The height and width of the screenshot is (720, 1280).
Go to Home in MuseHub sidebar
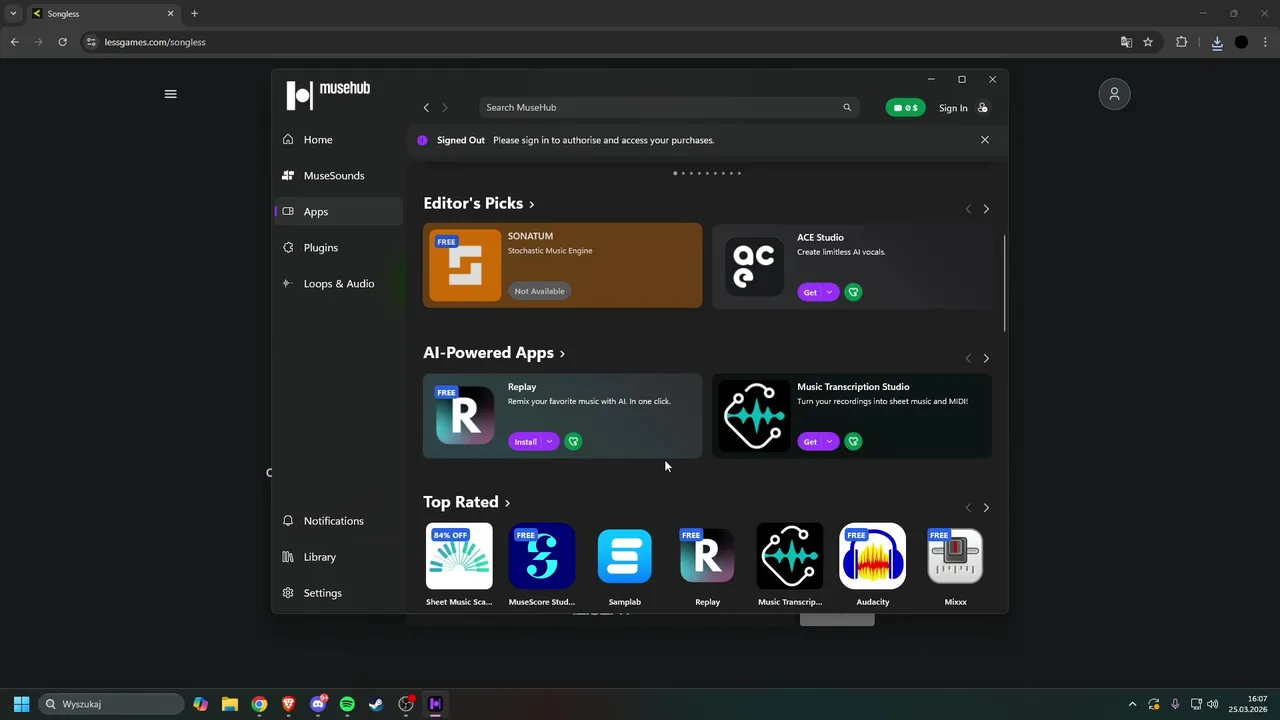click(x=339, y=140)
